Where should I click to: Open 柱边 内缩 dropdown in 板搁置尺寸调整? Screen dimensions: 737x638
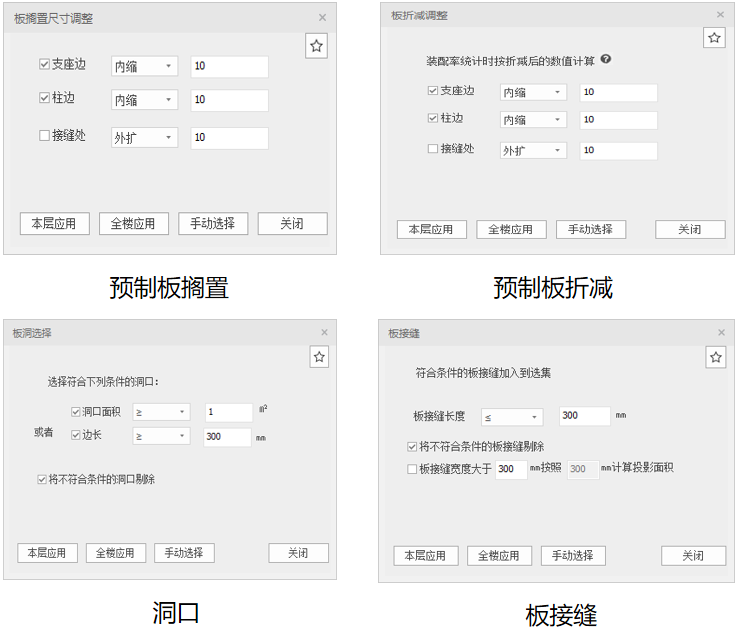[145, 100]
